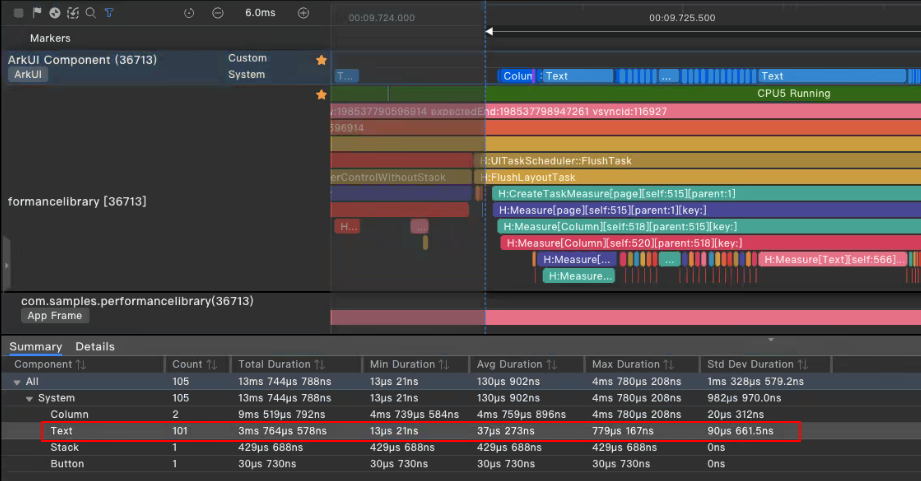
Task: Click the zoom in plus icon
Action: coord(304,13)
